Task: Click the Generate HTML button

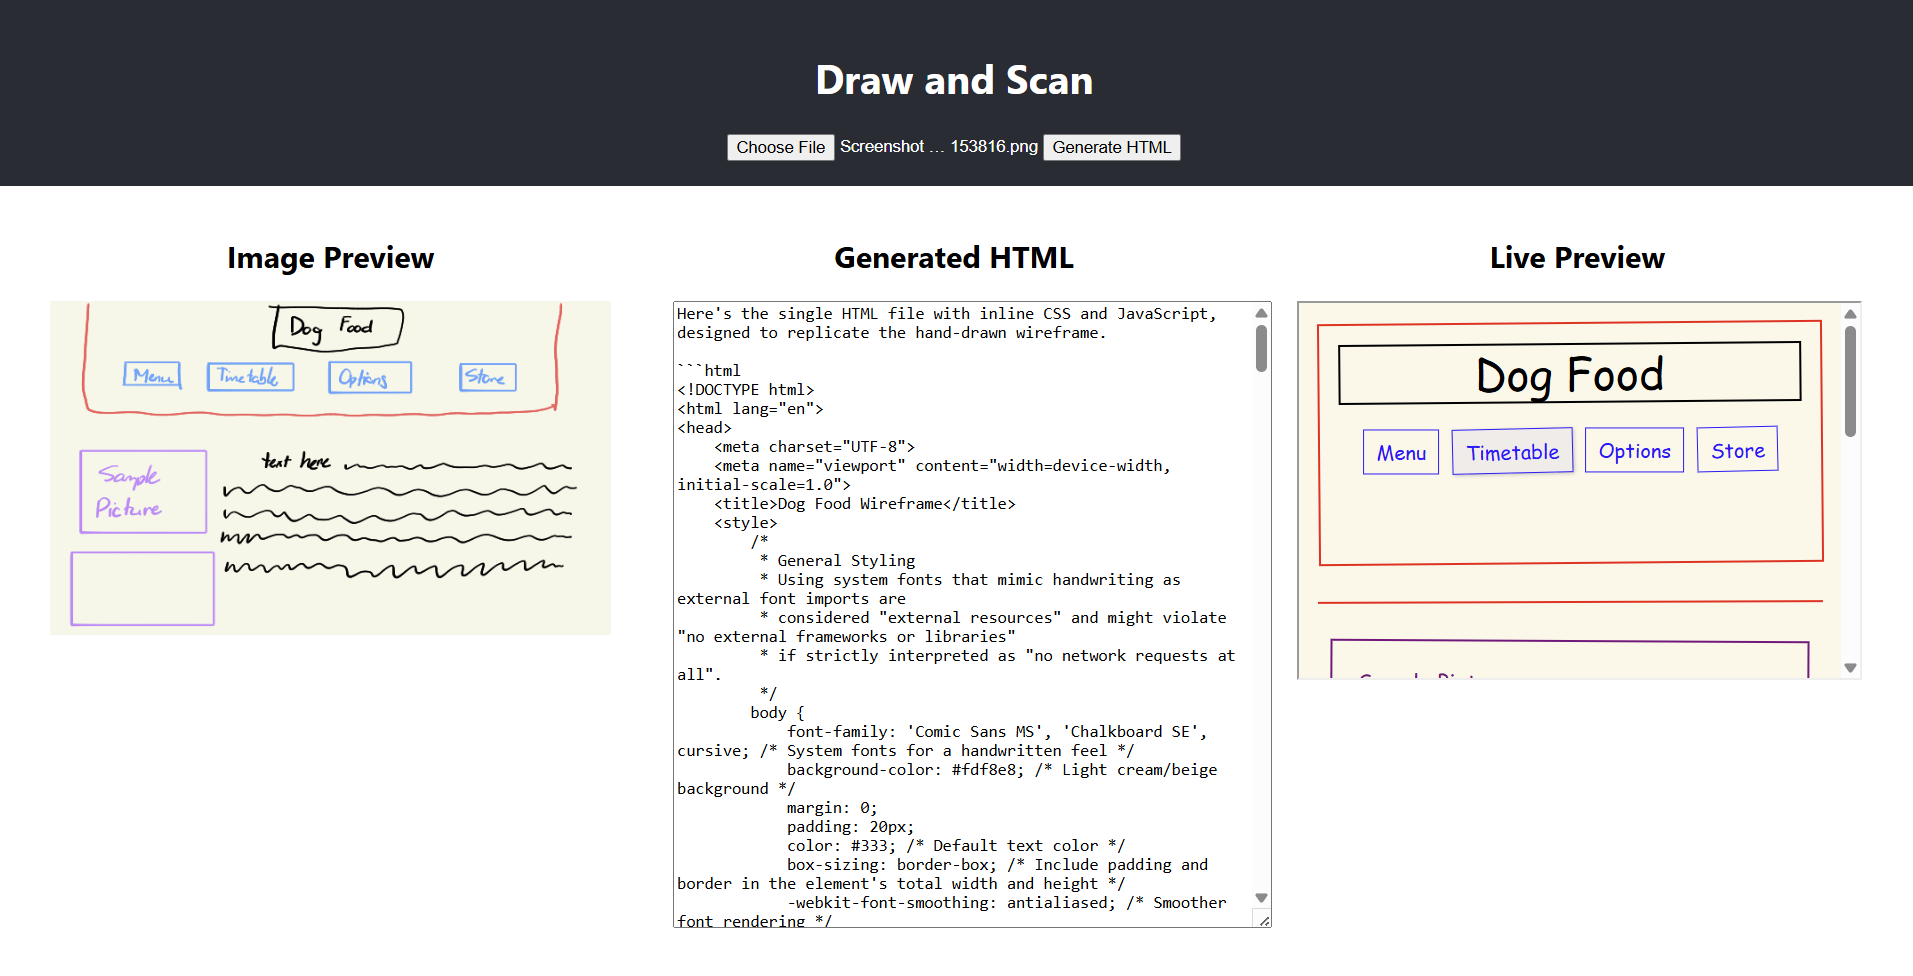Action: (x=1111, y=147)
